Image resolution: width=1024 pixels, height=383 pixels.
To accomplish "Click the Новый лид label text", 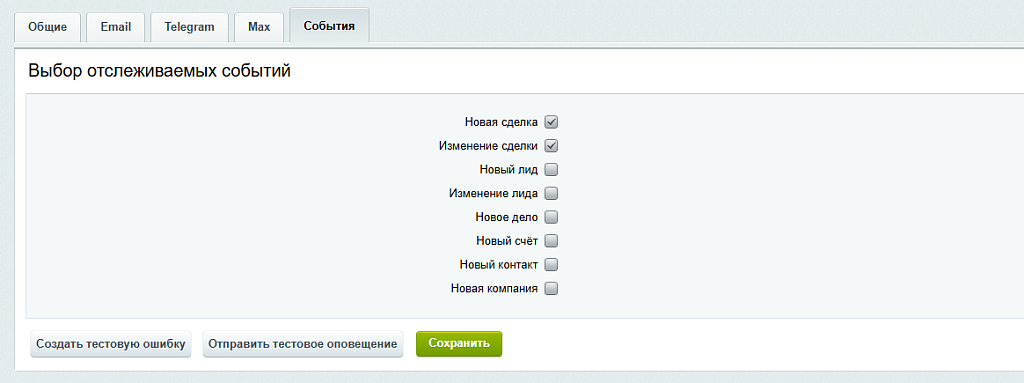I will (509, 170).
